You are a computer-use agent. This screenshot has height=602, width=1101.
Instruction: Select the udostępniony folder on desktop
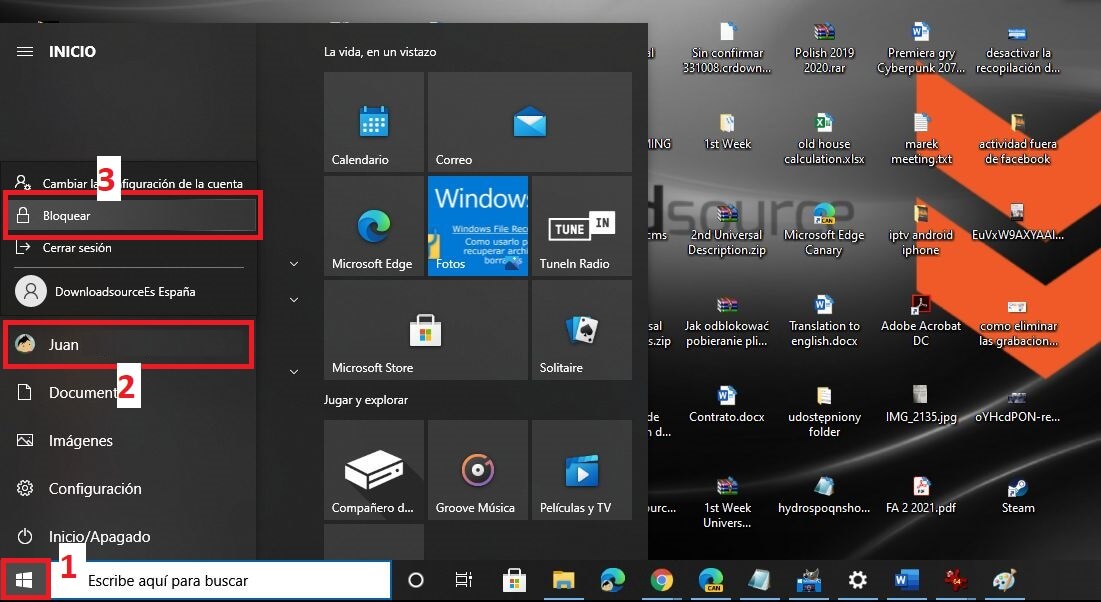(x=824, y=412)
